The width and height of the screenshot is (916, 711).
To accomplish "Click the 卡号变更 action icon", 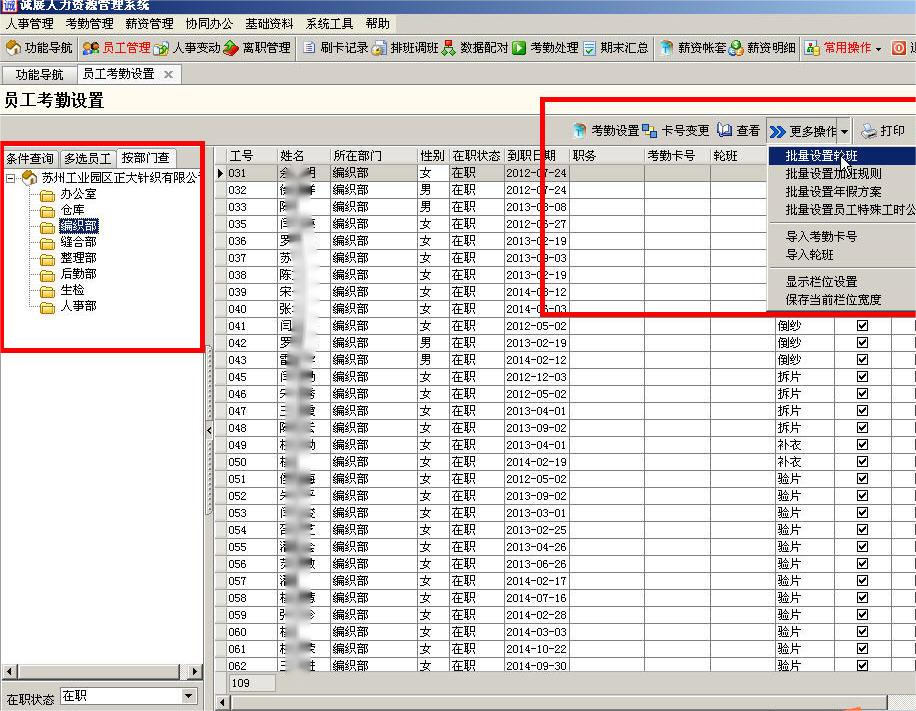I will (x=650, y=130).
